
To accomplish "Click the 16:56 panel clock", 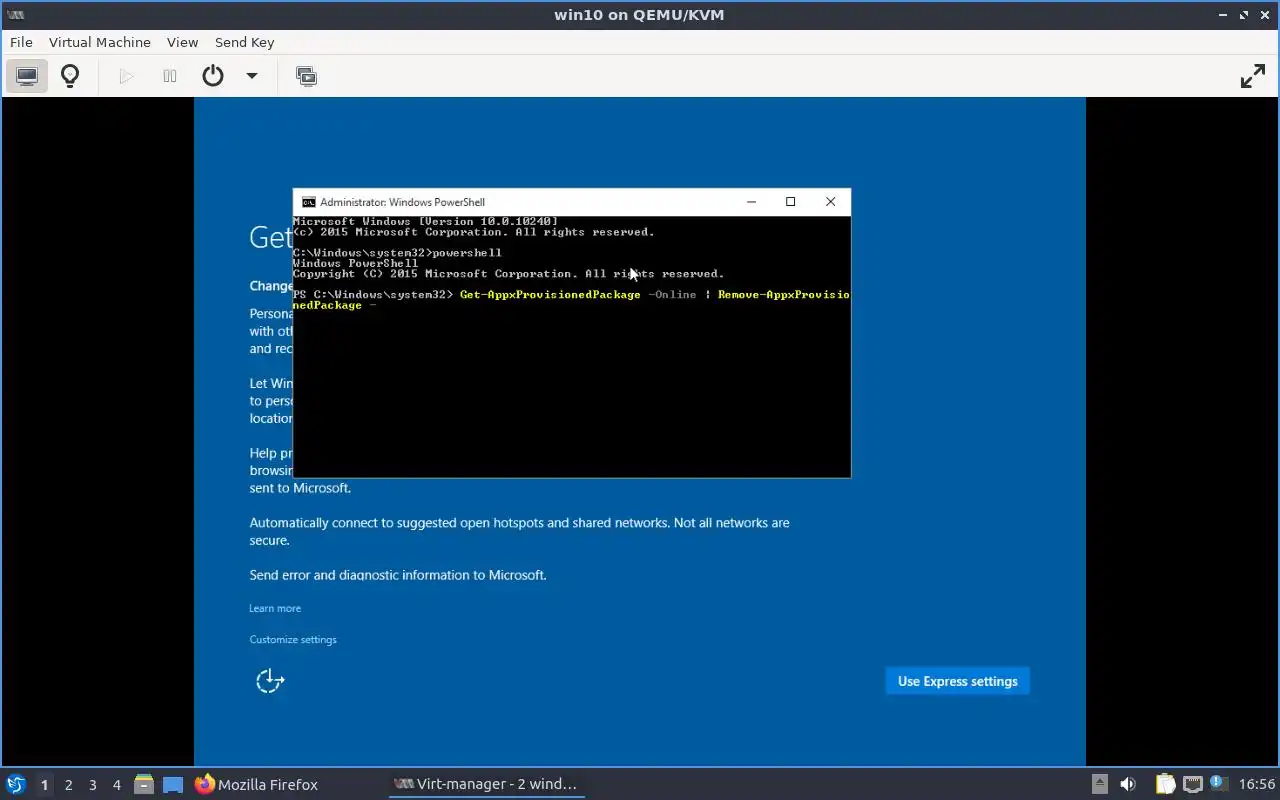I will (1257, 784).
